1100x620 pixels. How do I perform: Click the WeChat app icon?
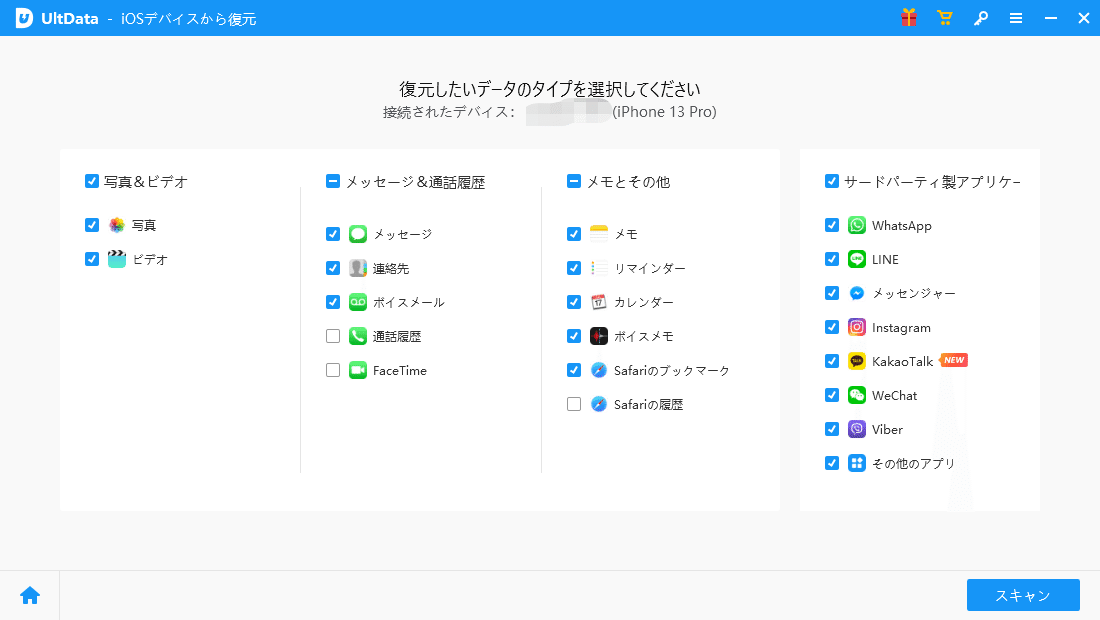click(x=857, y=395)
